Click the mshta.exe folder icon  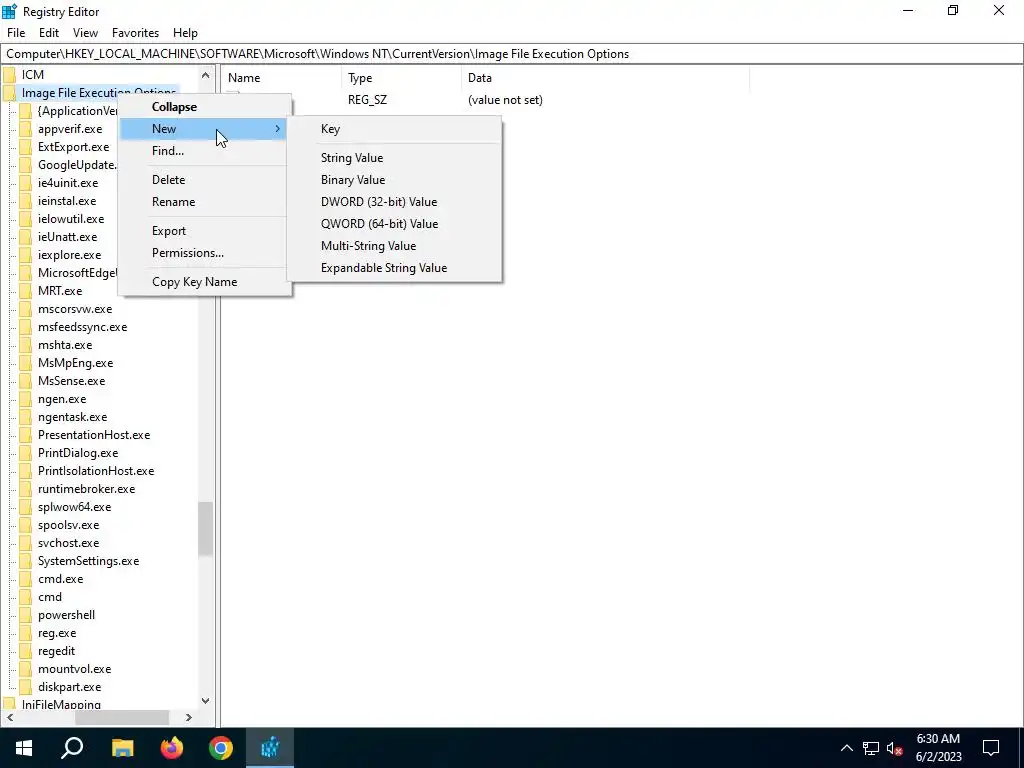(25, 345)
